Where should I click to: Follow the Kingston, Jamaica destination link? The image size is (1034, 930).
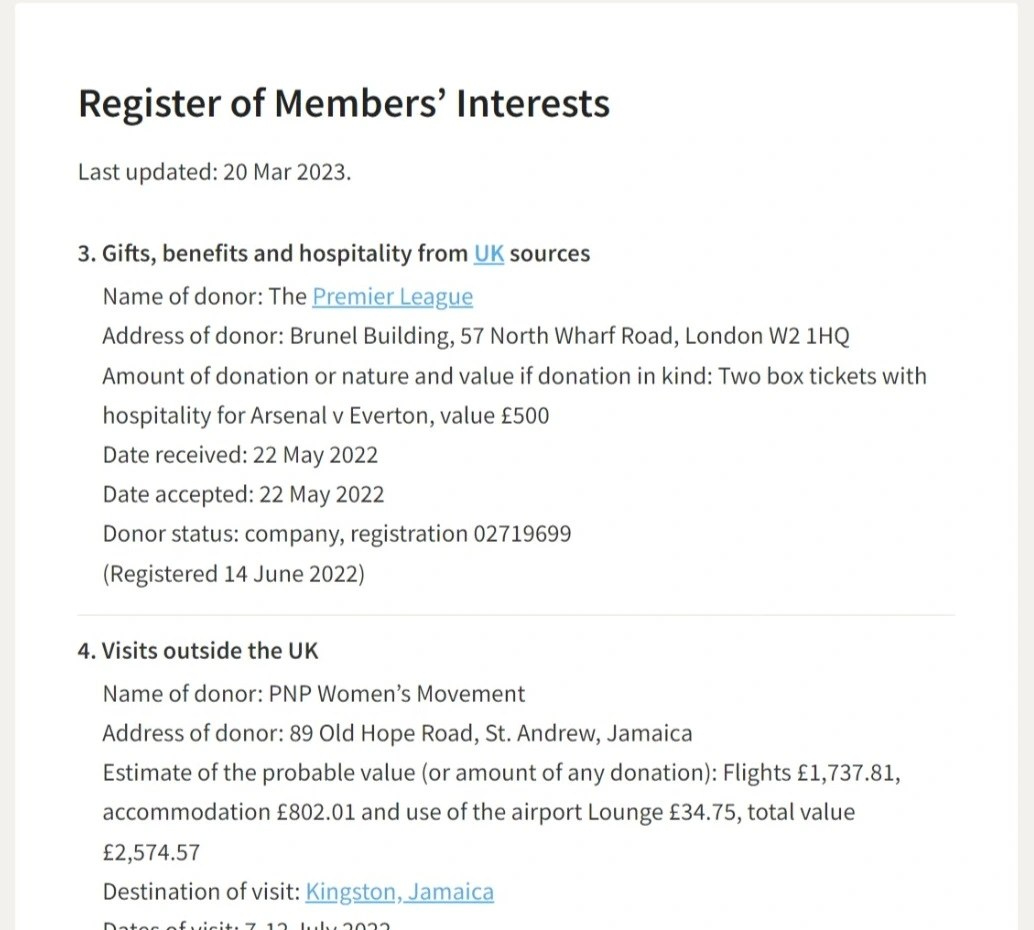coord(399,892)
